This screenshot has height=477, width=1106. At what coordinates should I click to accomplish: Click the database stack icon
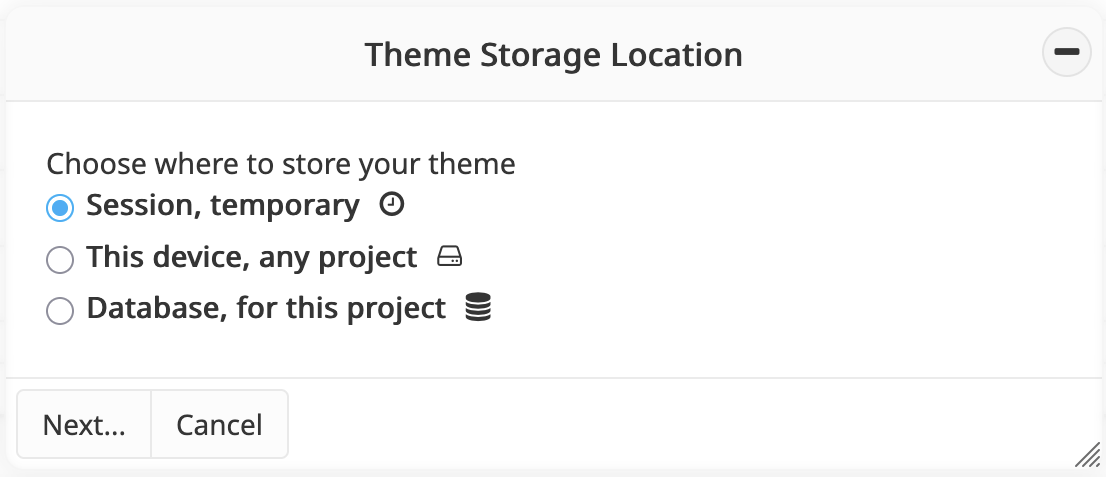479,309
